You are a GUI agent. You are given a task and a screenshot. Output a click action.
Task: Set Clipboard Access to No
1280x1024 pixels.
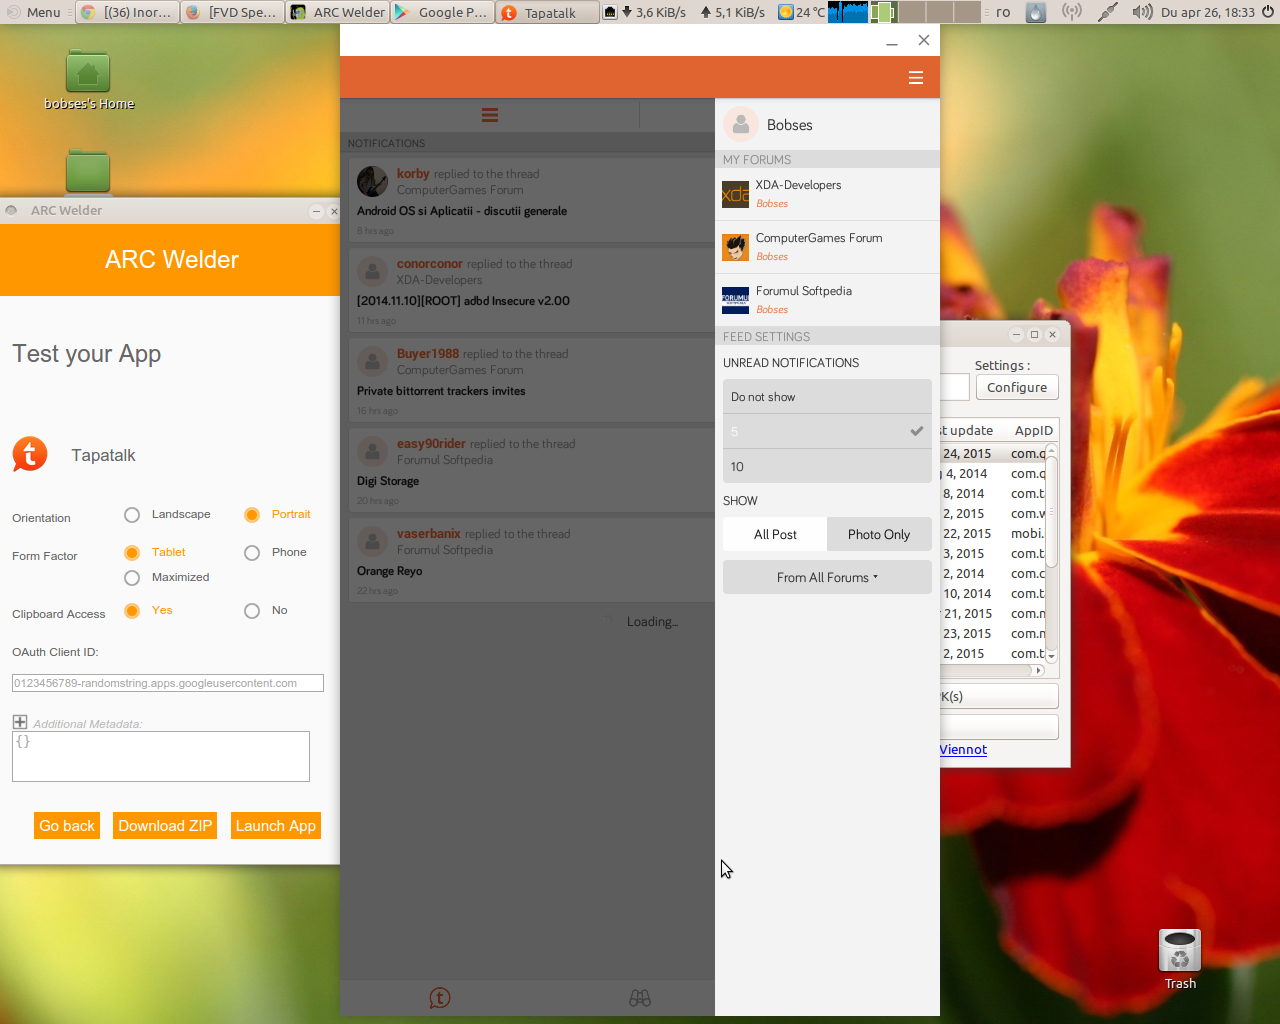(252, 611)
